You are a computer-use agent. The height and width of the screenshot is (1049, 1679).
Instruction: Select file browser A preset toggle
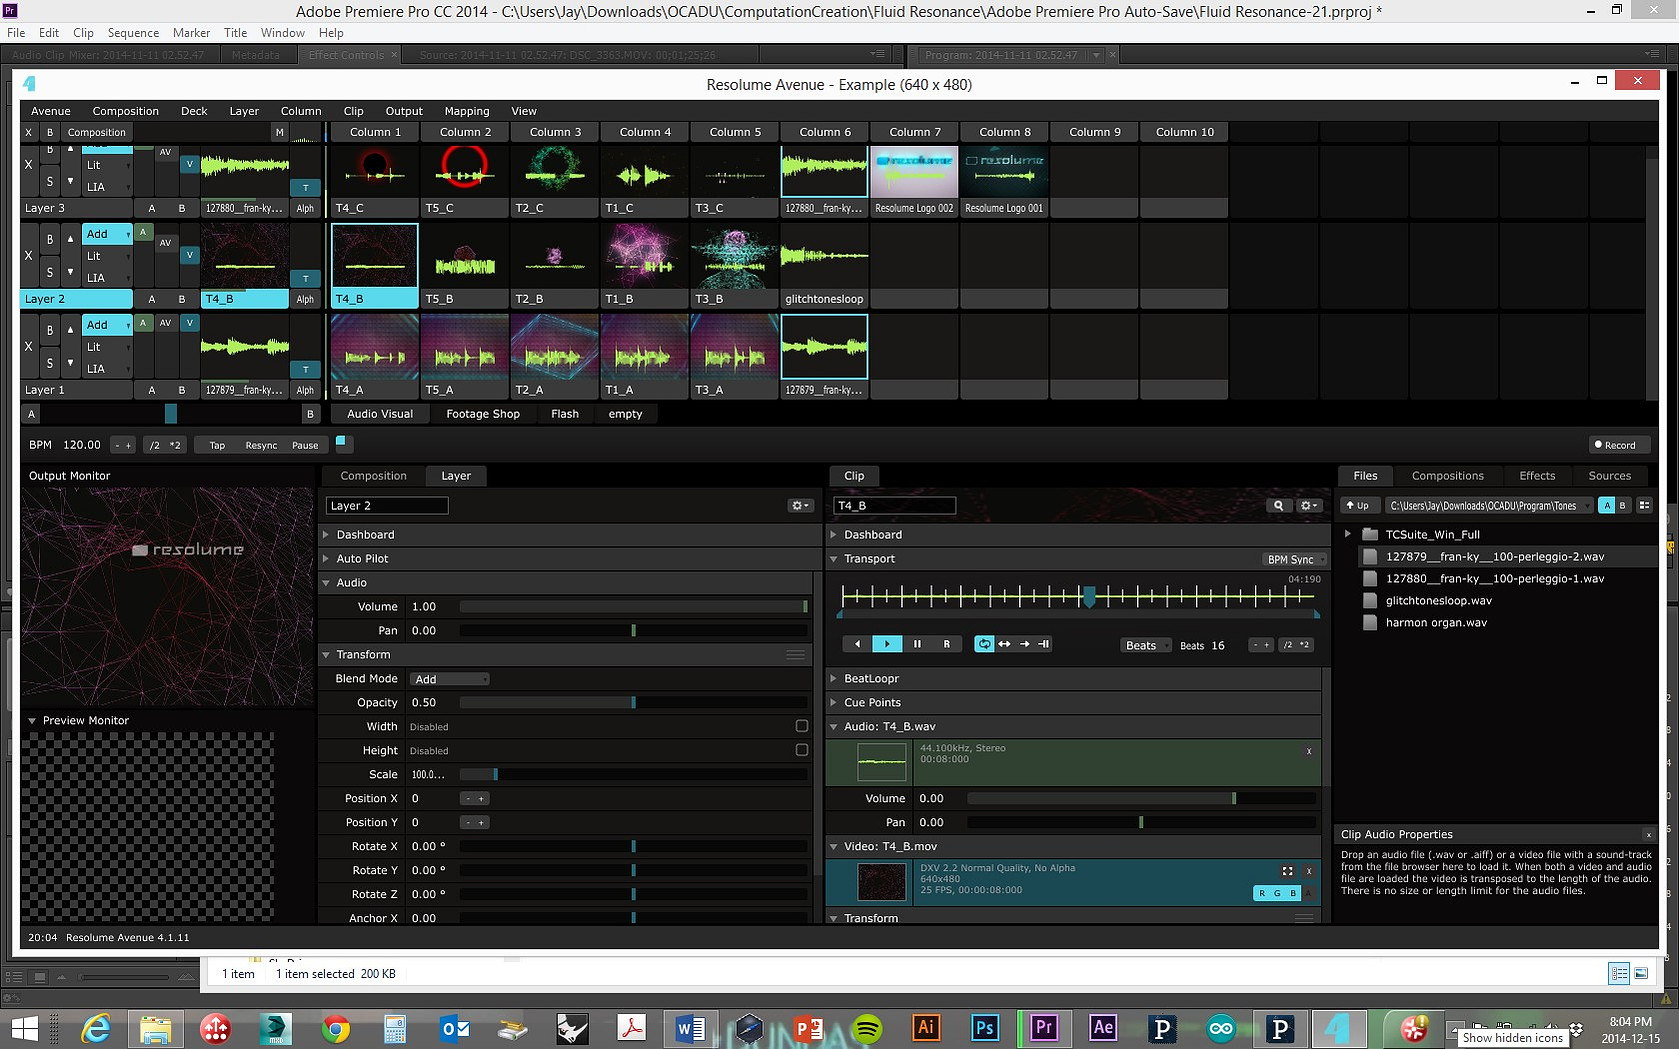tap(1606, 506)
